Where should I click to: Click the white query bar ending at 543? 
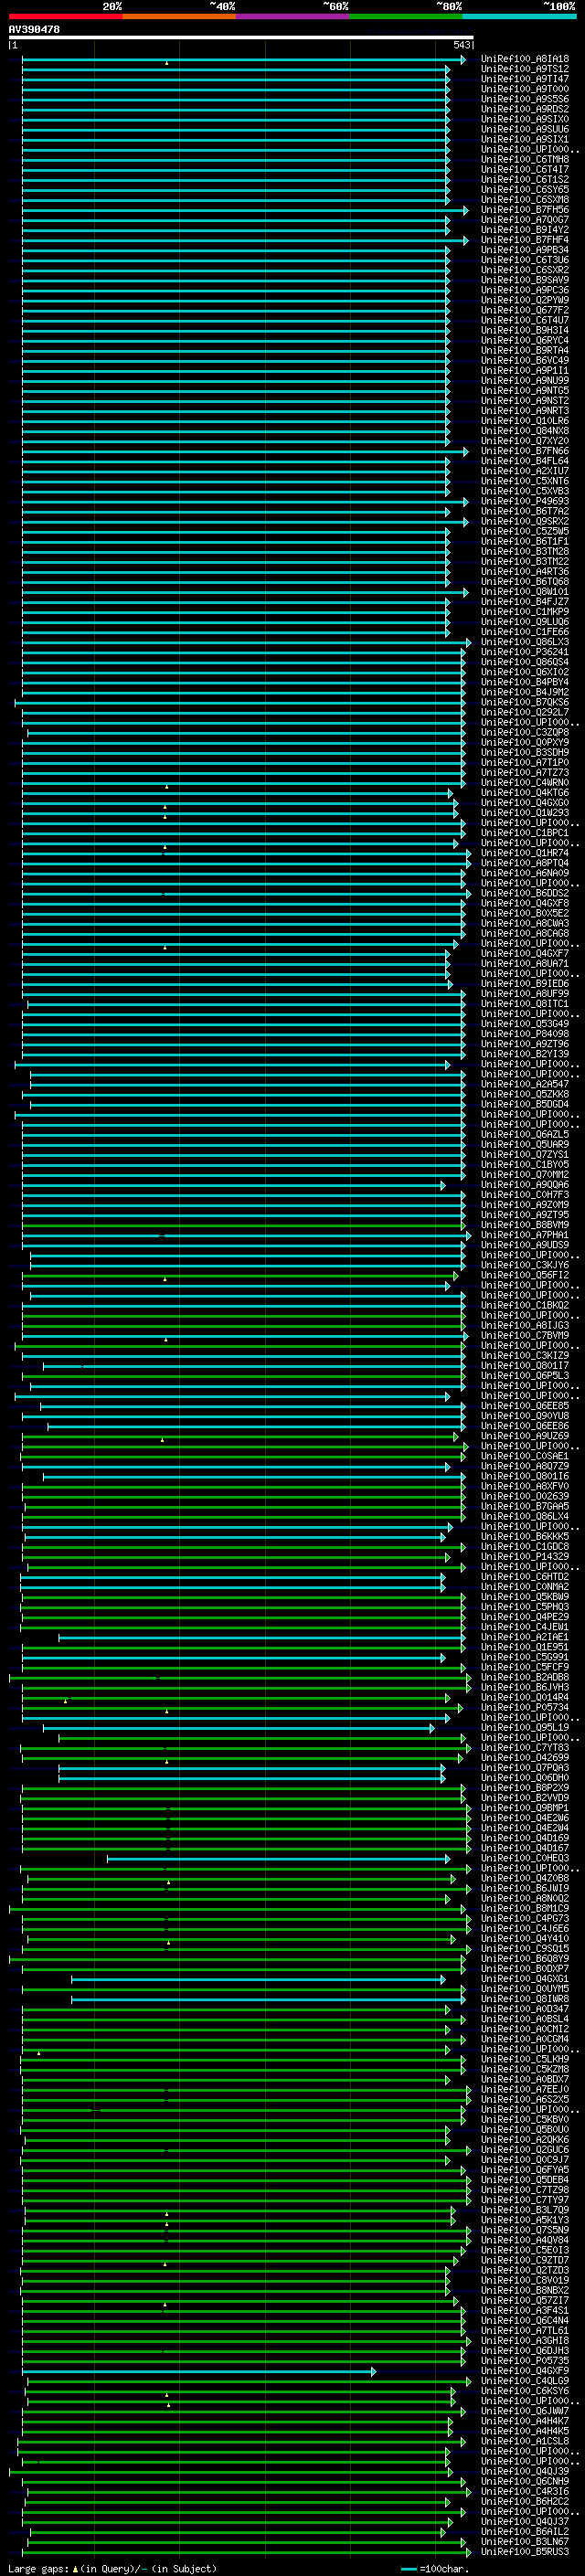(x=241, y=38)
